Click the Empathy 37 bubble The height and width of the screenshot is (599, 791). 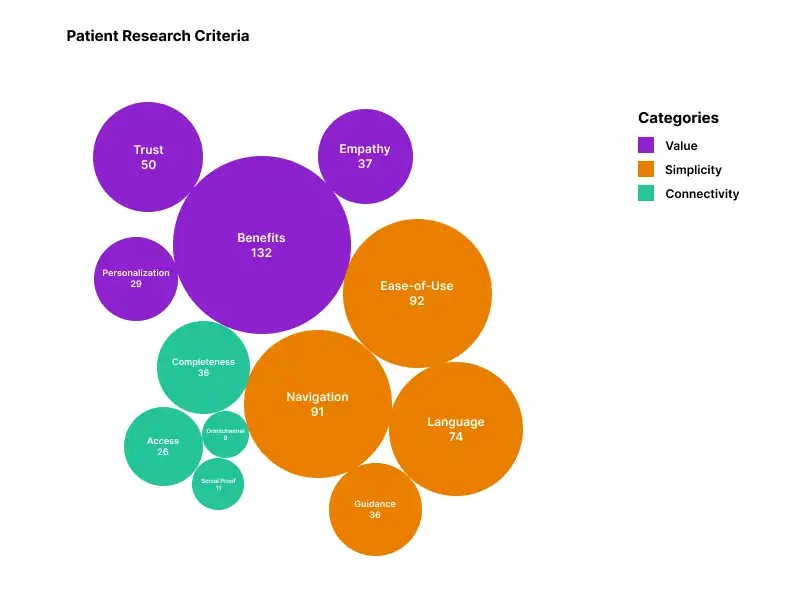(x=364, y=156)
